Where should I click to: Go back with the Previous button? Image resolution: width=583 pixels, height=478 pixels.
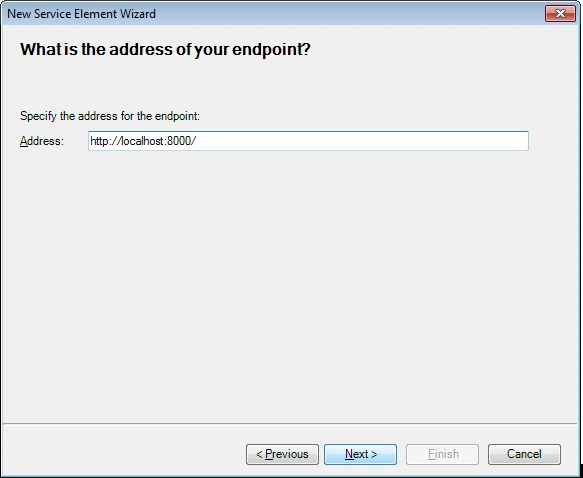(x=282, y=454)
